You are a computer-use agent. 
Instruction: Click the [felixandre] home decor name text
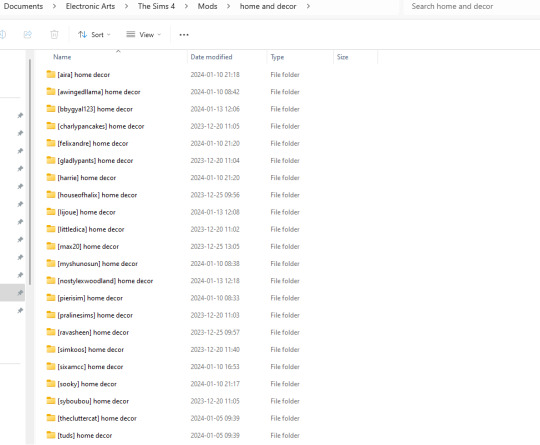click(93, 144)
